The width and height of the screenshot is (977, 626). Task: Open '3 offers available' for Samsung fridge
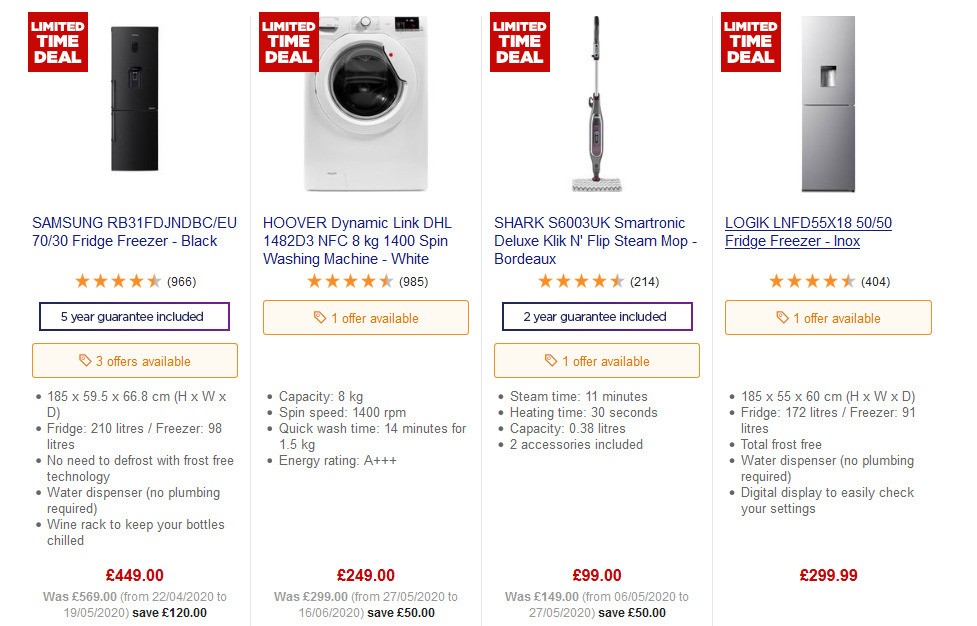(x=135, y=360)
